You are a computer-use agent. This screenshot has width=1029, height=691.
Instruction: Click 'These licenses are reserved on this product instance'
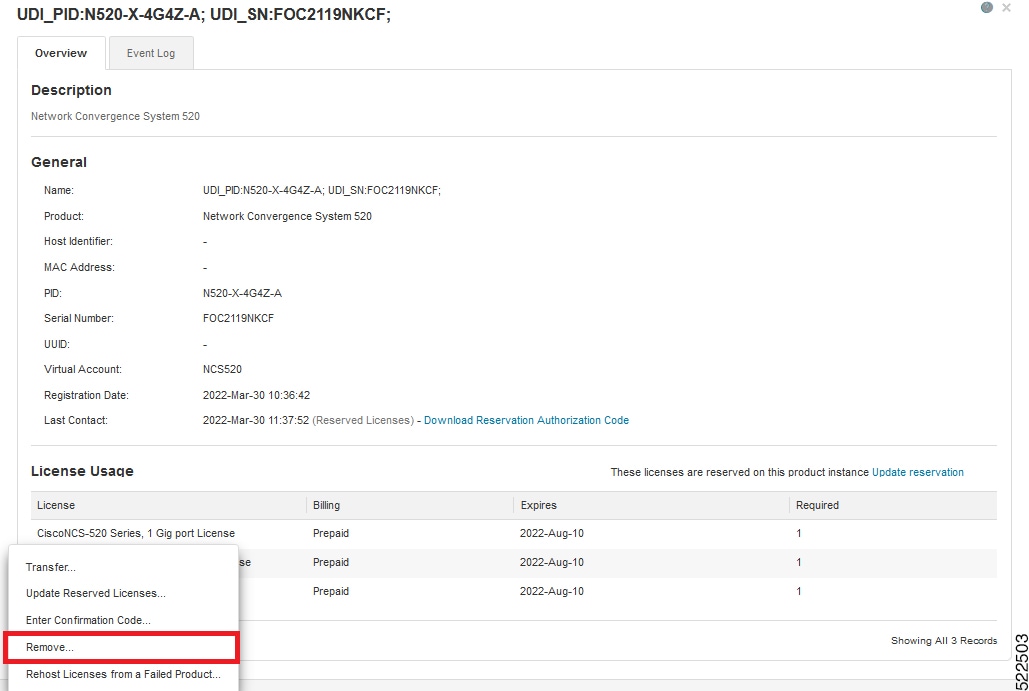(x=740, y=472)
